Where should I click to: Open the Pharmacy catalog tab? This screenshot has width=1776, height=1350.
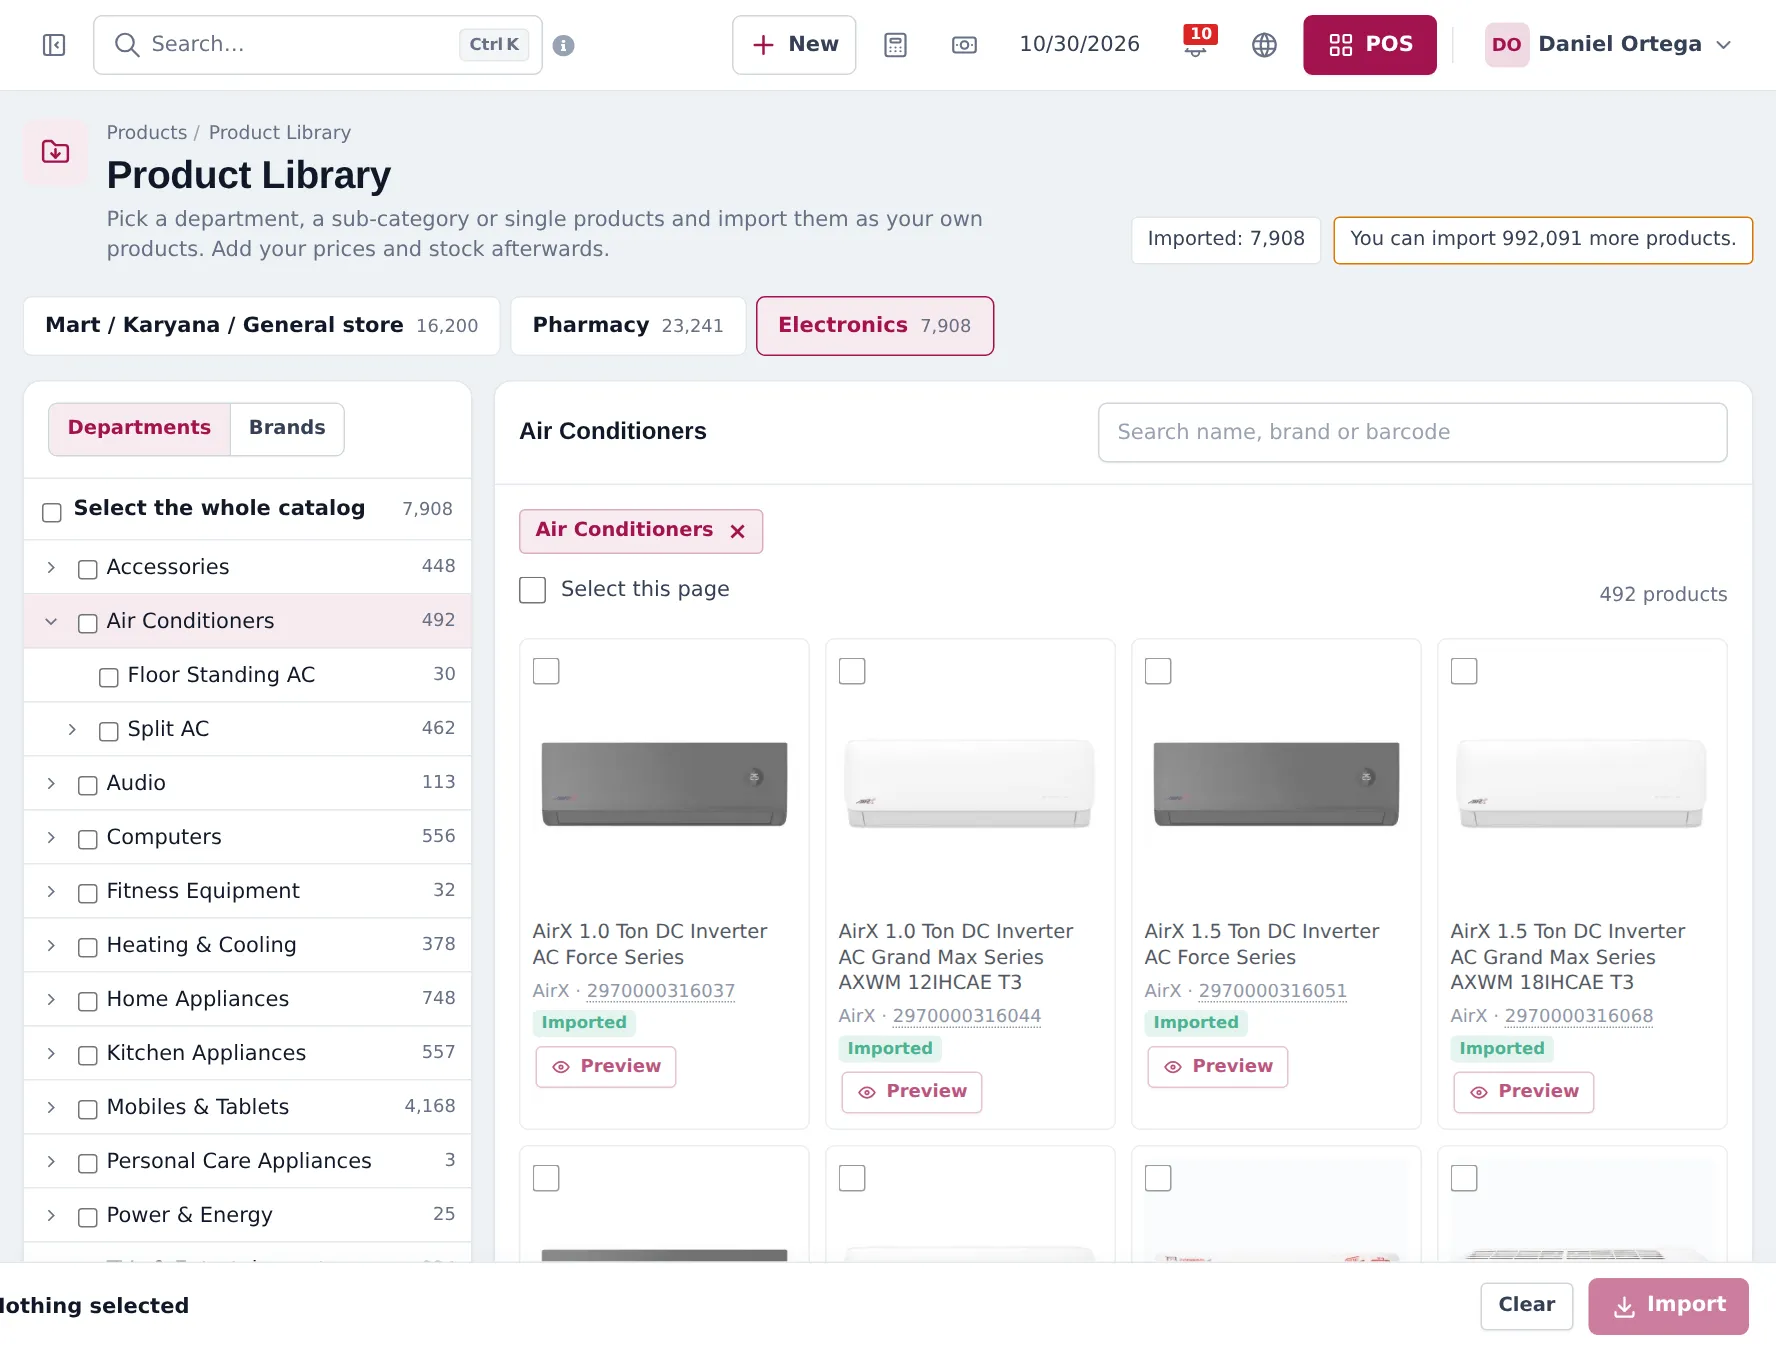coord(628,326)
